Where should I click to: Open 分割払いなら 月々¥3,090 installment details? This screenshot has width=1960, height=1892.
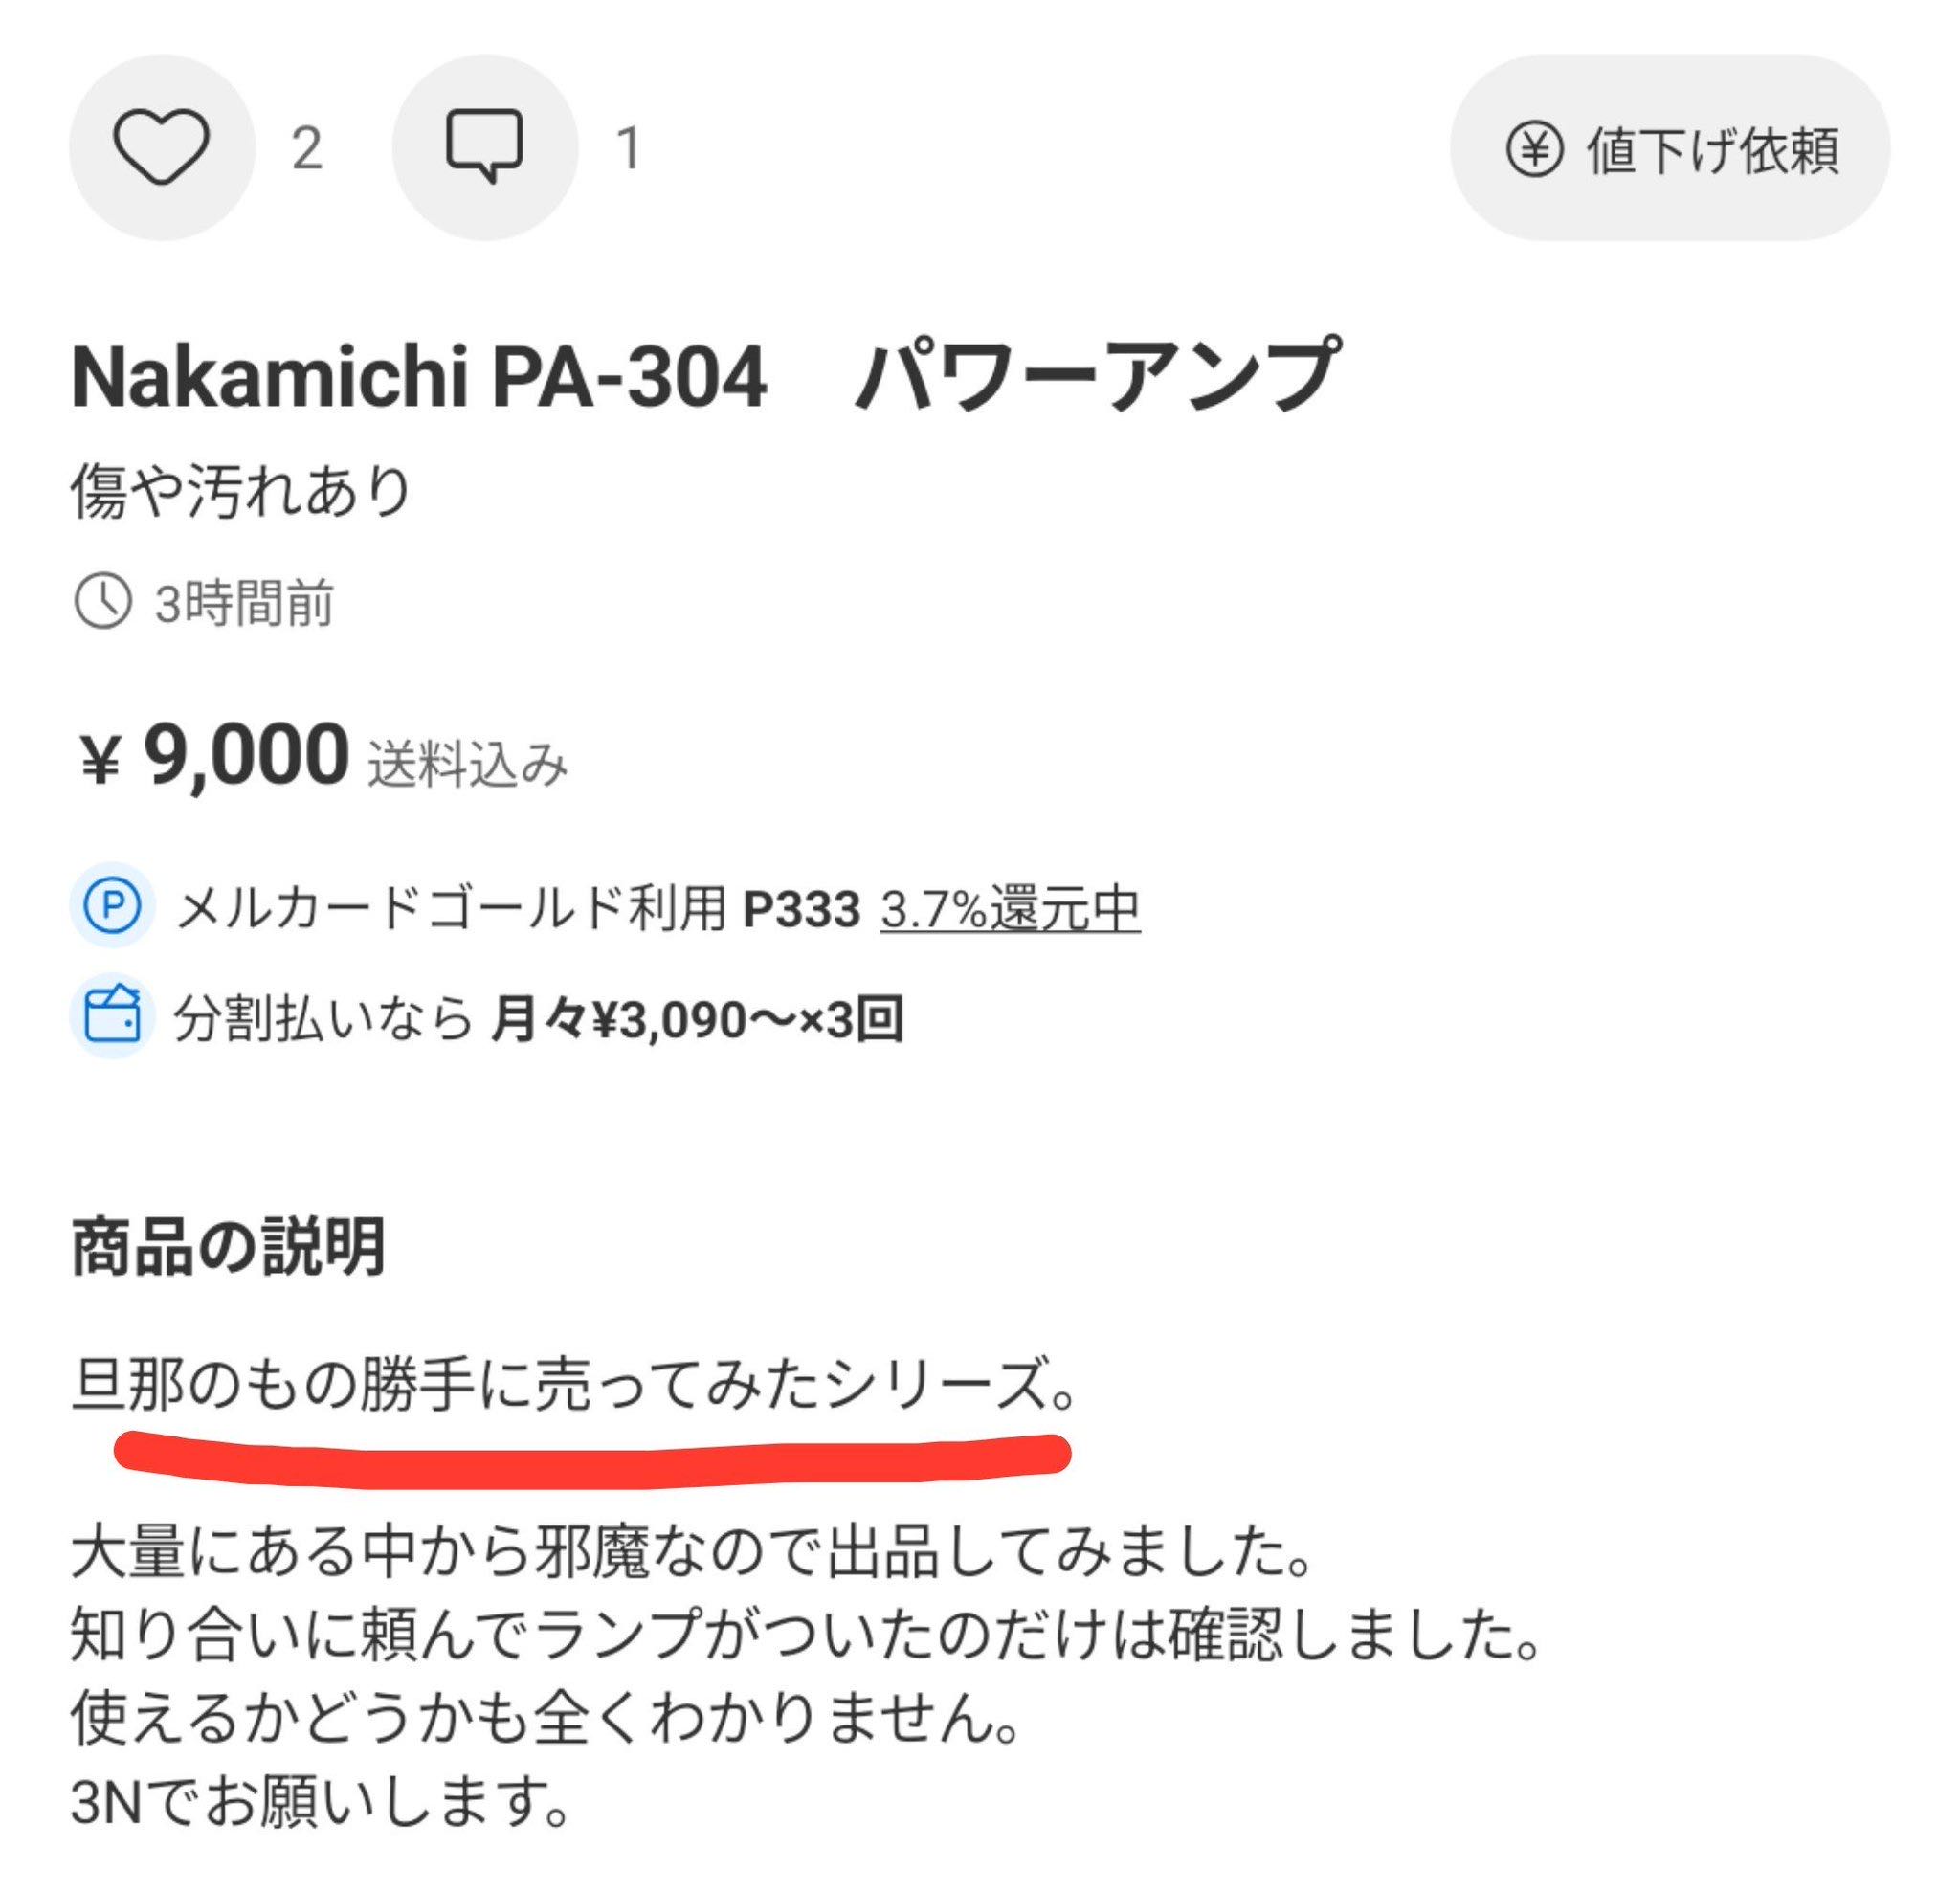539,1019
